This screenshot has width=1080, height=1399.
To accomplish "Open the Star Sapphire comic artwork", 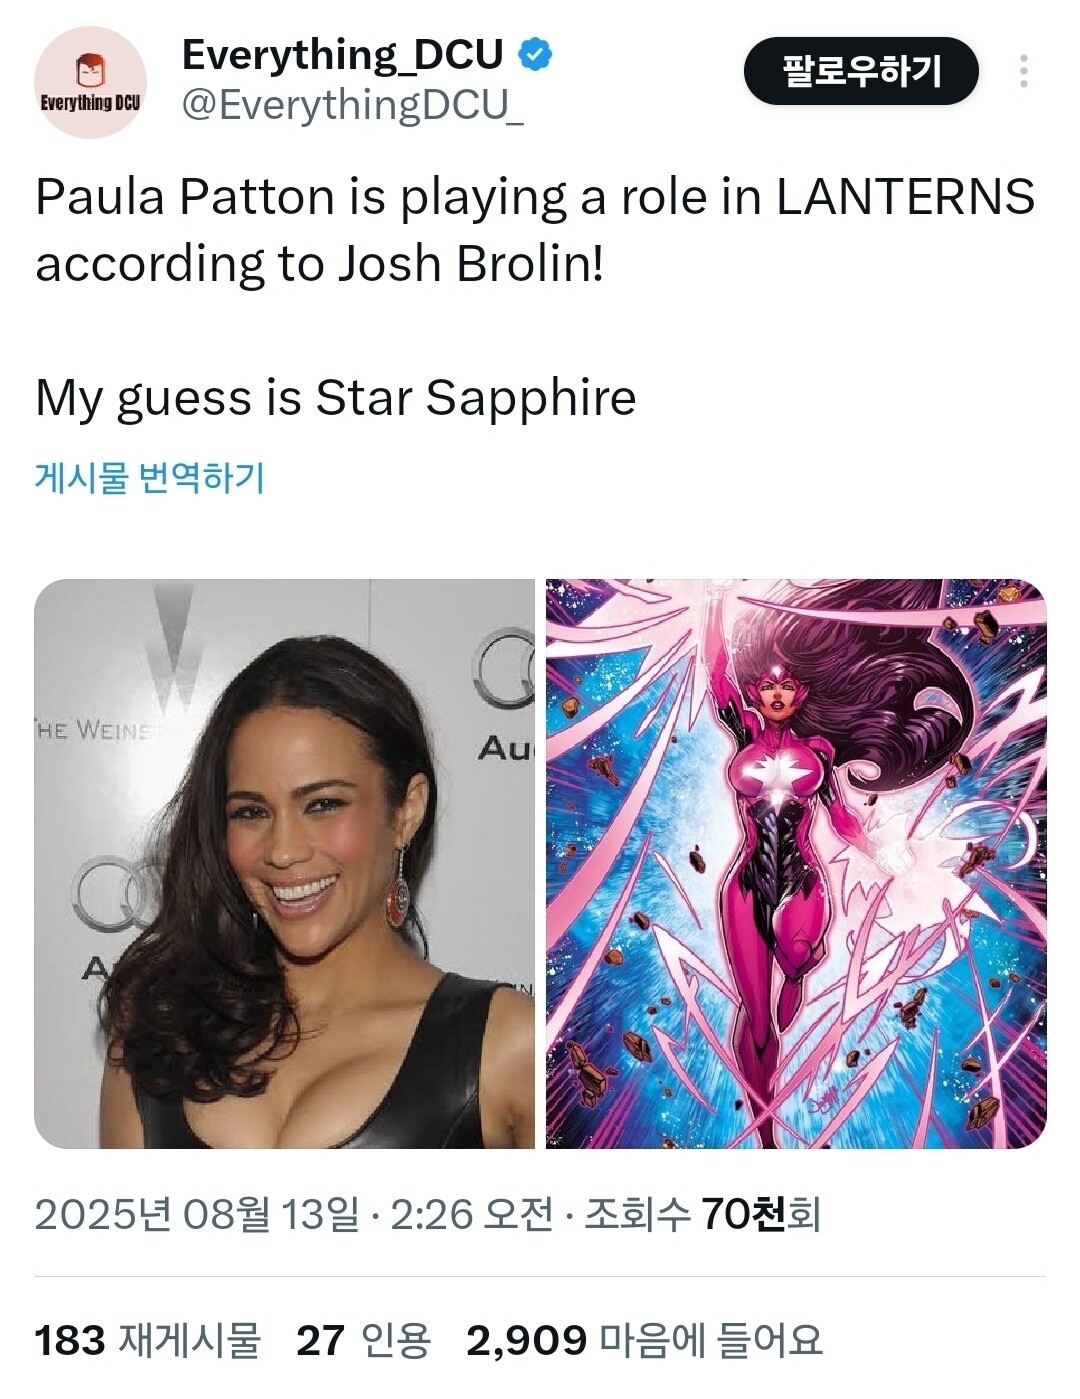I will click(796, 863).
